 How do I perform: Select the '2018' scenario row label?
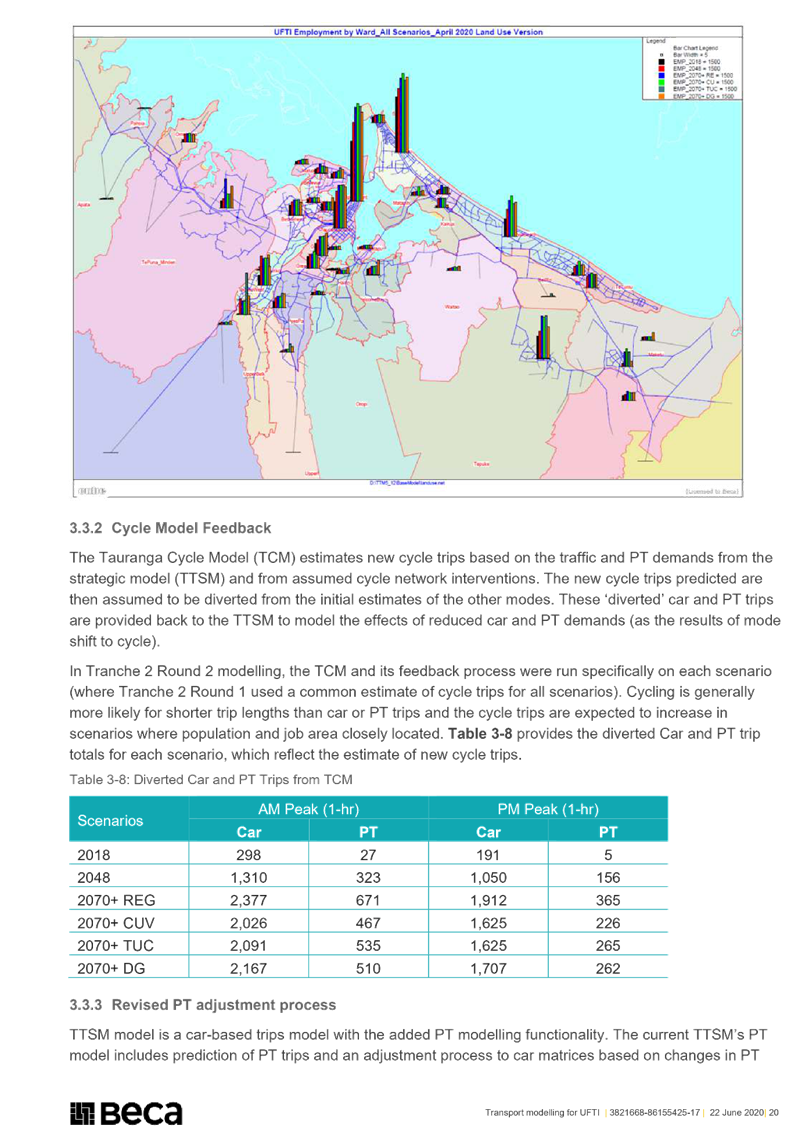click(x=94, y=855)
